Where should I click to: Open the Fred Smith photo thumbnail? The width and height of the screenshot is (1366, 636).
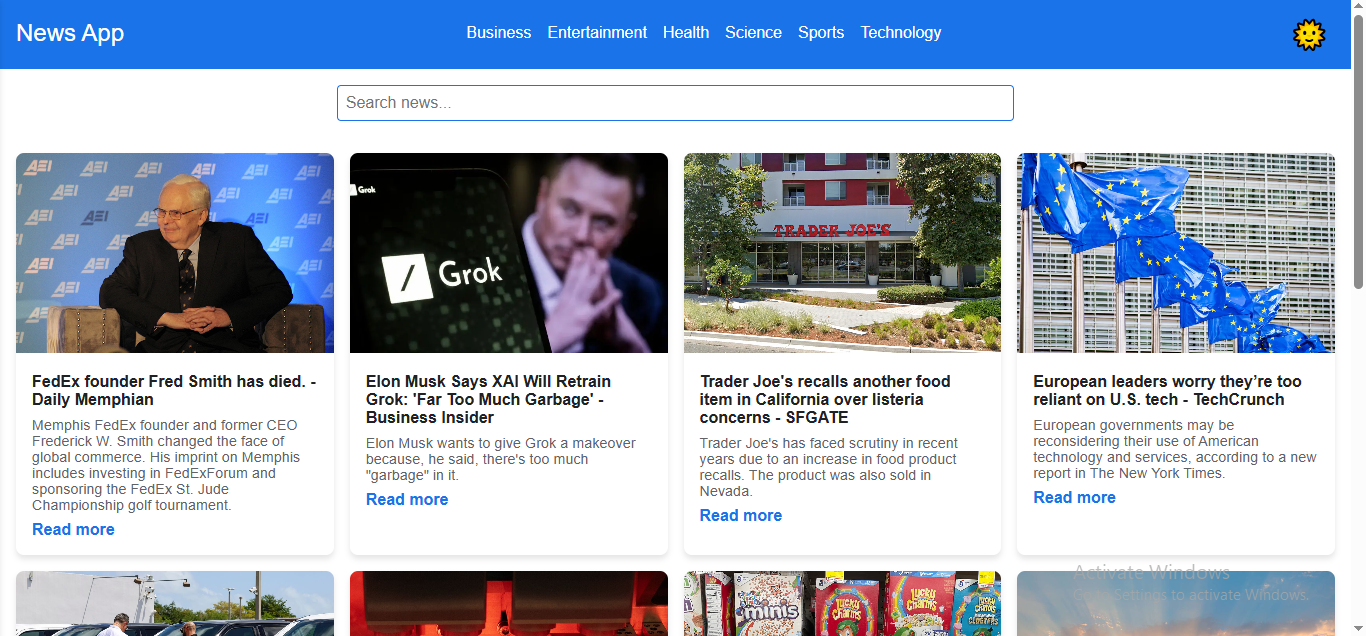point(175,253)
